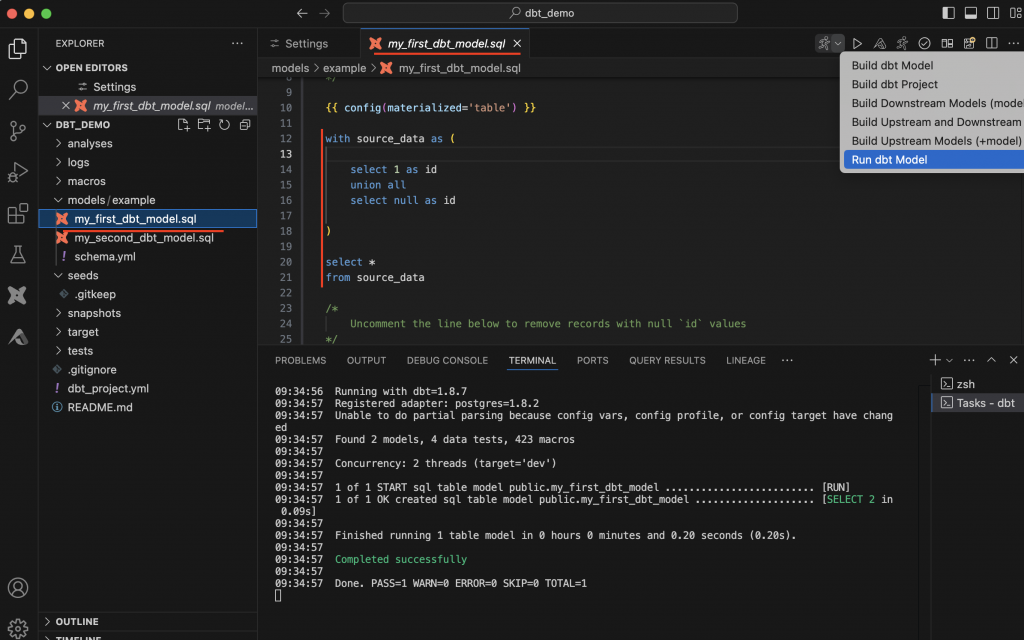Screen dimensions: 1024x640
Task: Click the checkmark test icon in editor toolbar
Action: [x=925, y=44]
